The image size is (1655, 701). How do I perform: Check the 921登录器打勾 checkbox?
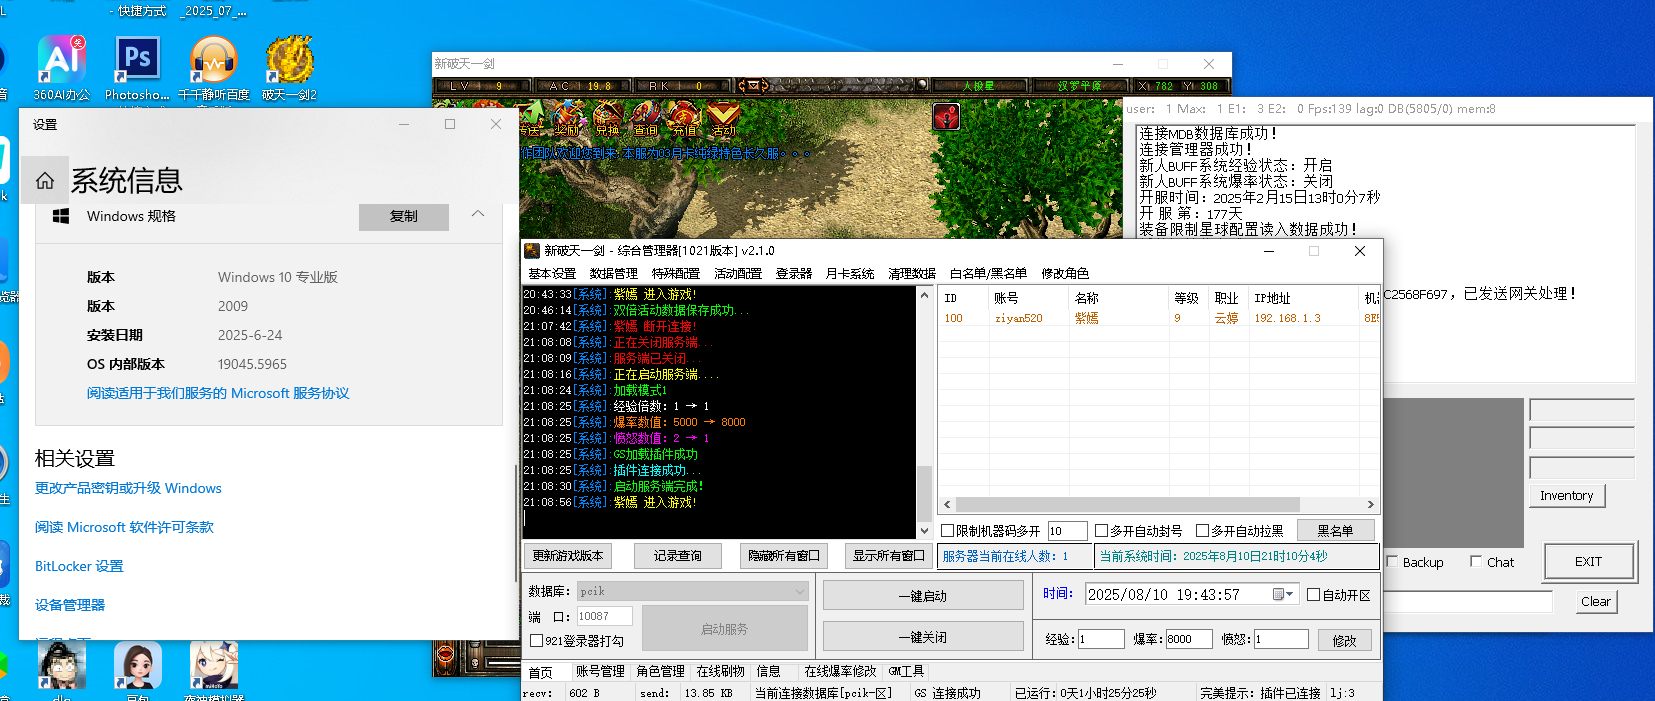click(x=537, y=641)
